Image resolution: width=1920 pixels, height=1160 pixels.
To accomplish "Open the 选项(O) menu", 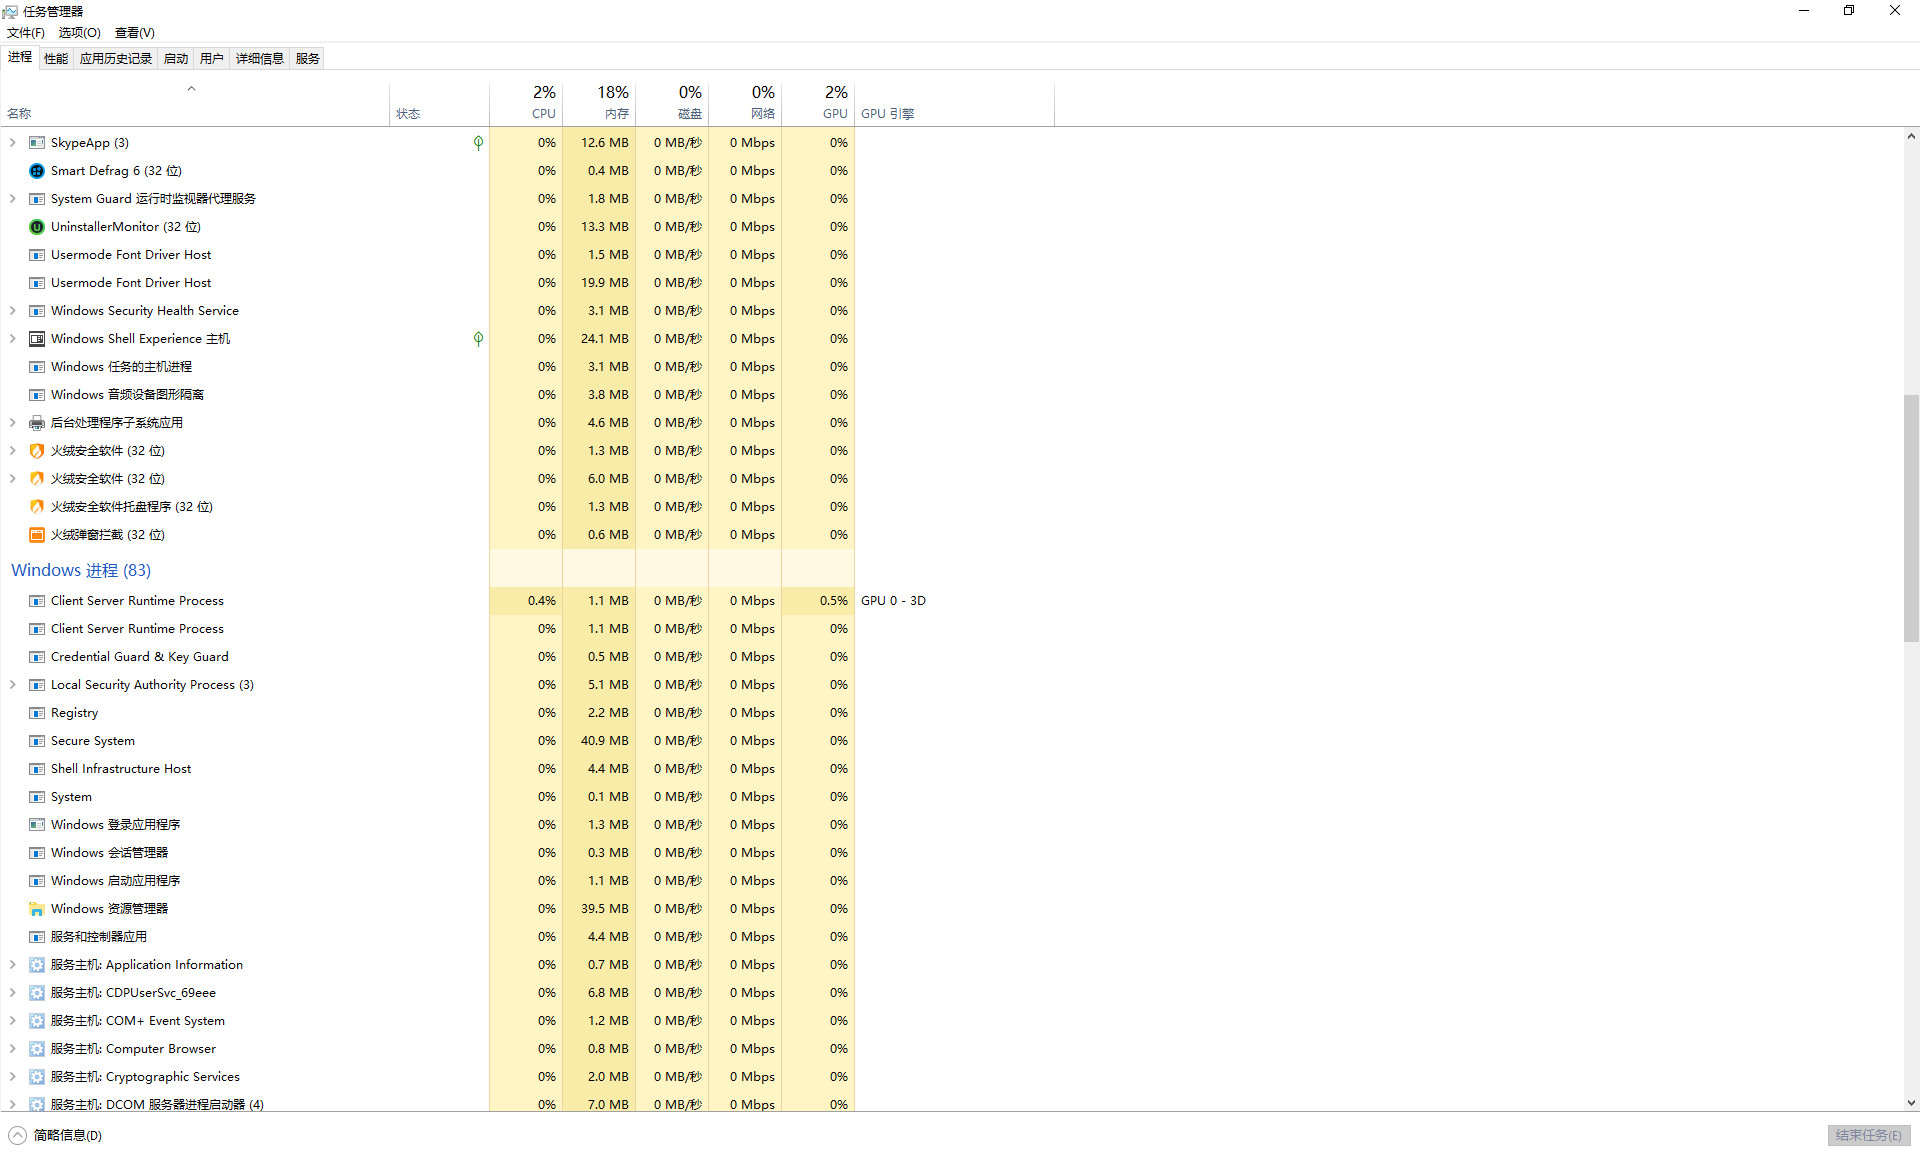I will coord(79,33).
